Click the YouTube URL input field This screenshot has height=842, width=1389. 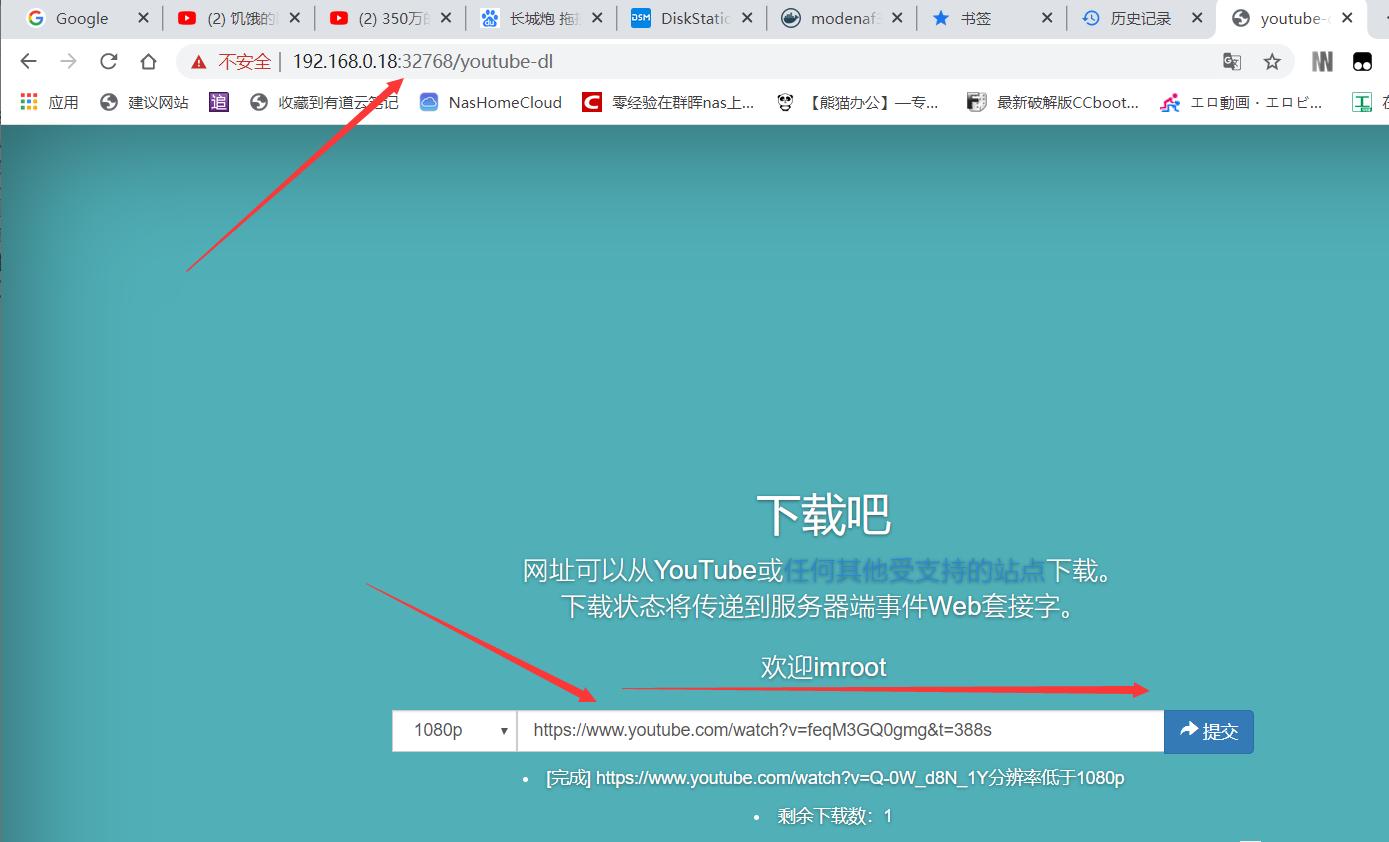(840, 730)
